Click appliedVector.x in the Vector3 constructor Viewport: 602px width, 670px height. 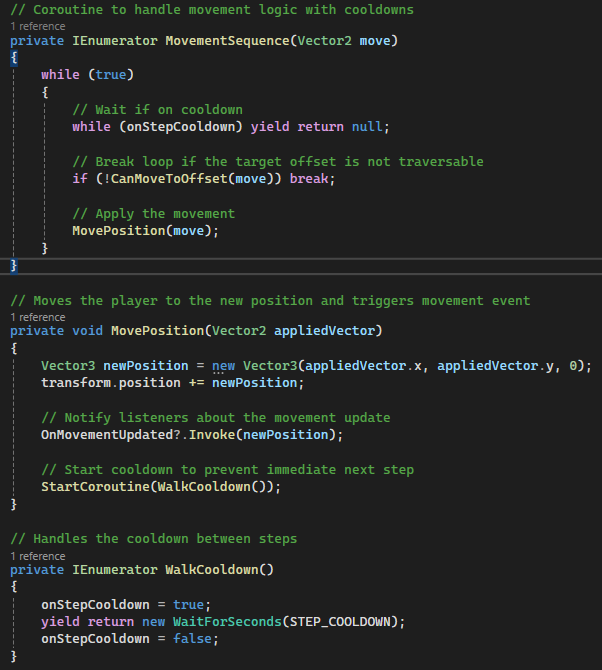pos(363,366)
